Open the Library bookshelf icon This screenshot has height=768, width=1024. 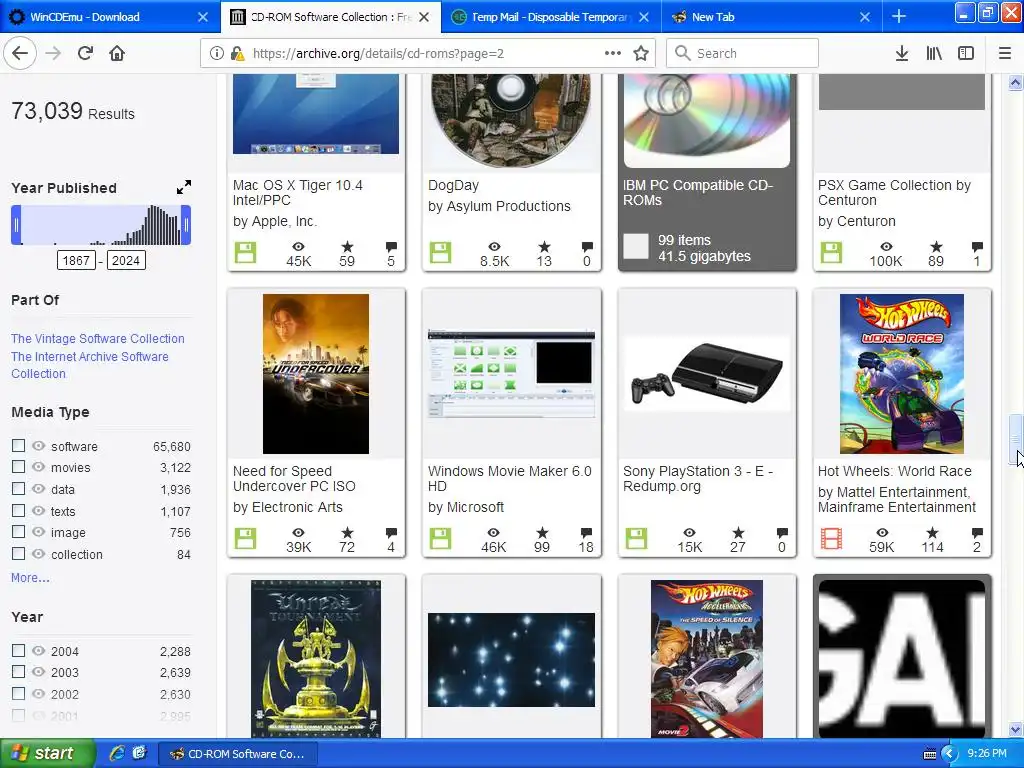pos(934,53)
